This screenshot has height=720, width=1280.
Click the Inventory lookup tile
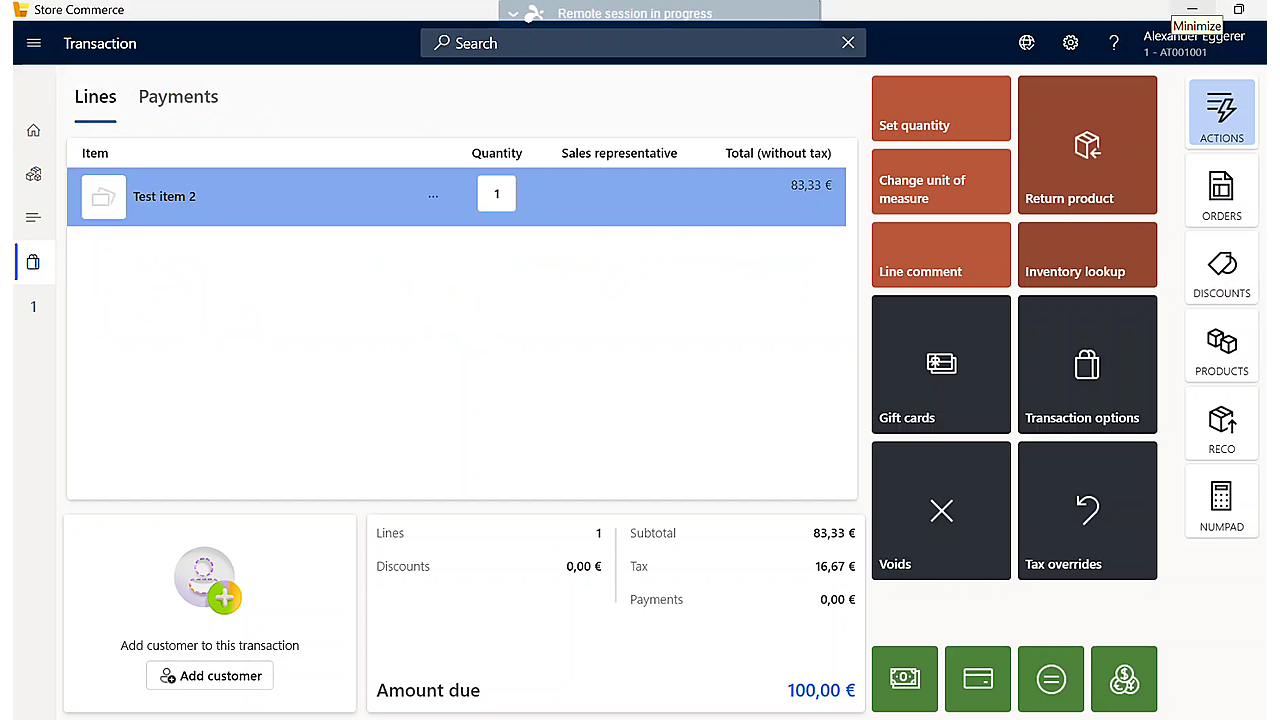[x=1087, y=254]
